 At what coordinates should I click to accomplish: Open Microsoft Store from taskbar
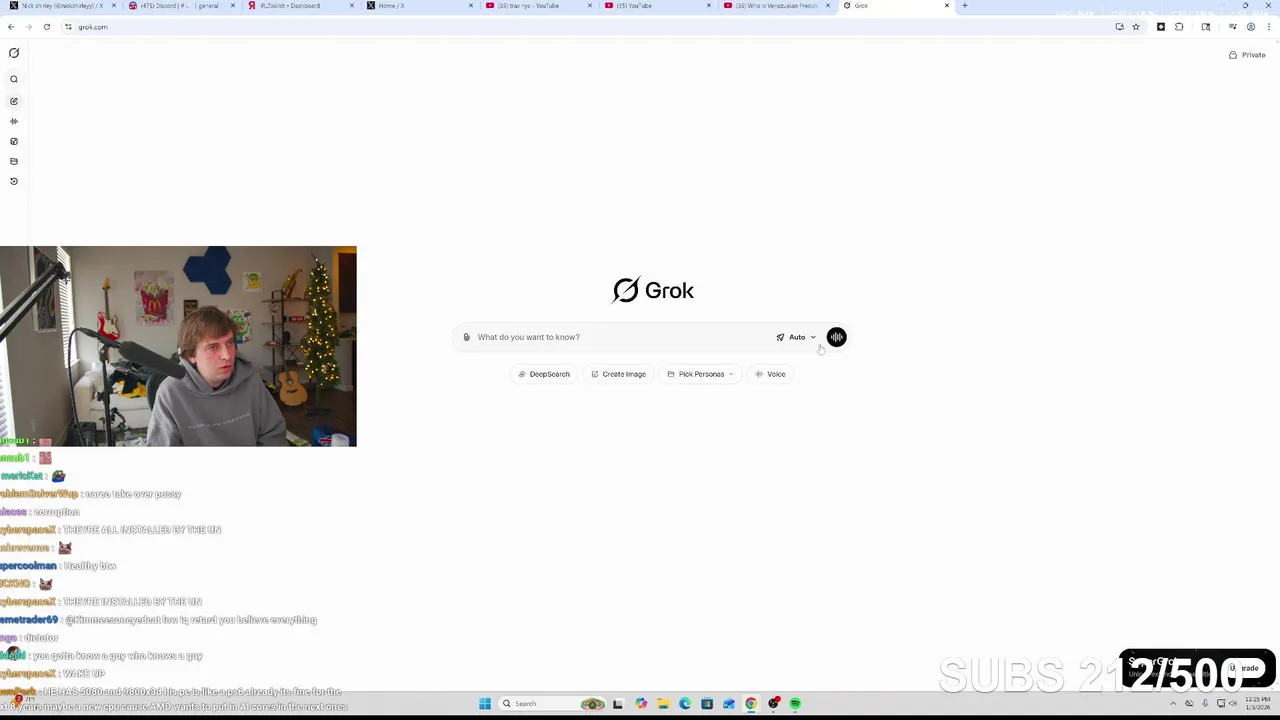(707, 704)
